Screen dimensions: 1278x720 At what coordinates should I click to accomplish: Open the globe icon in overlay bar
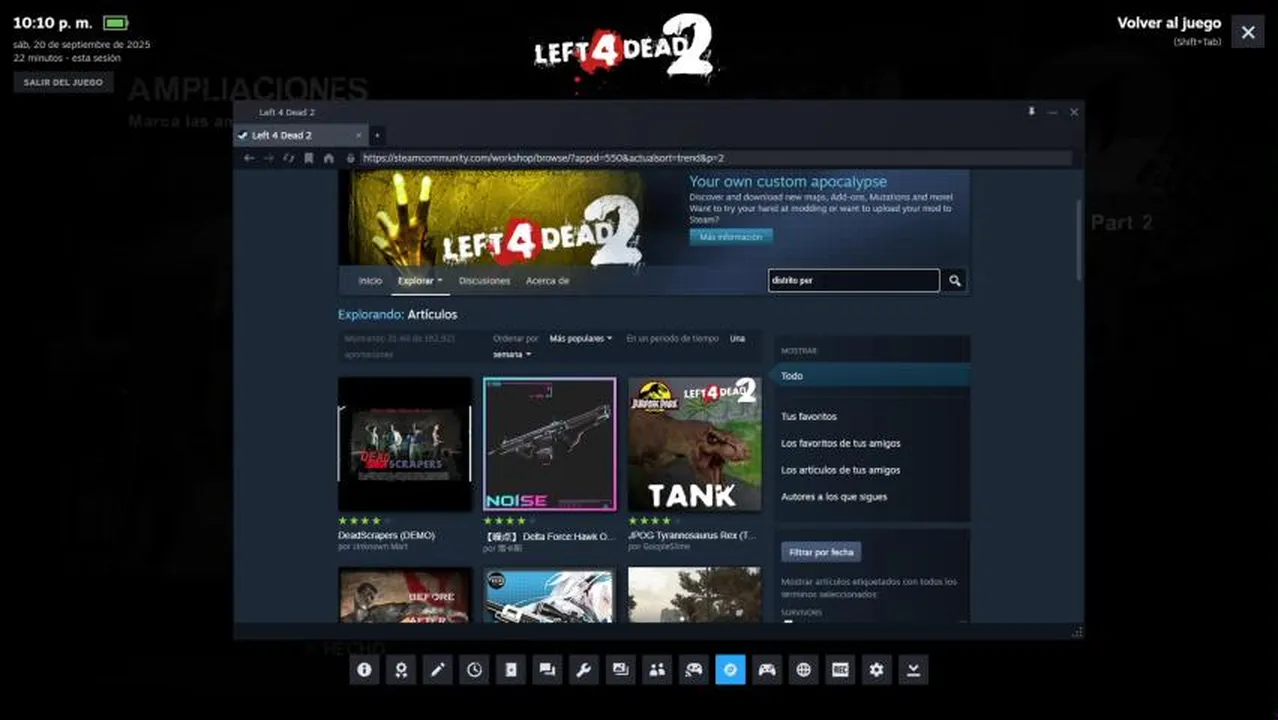[x=804, y=670]
